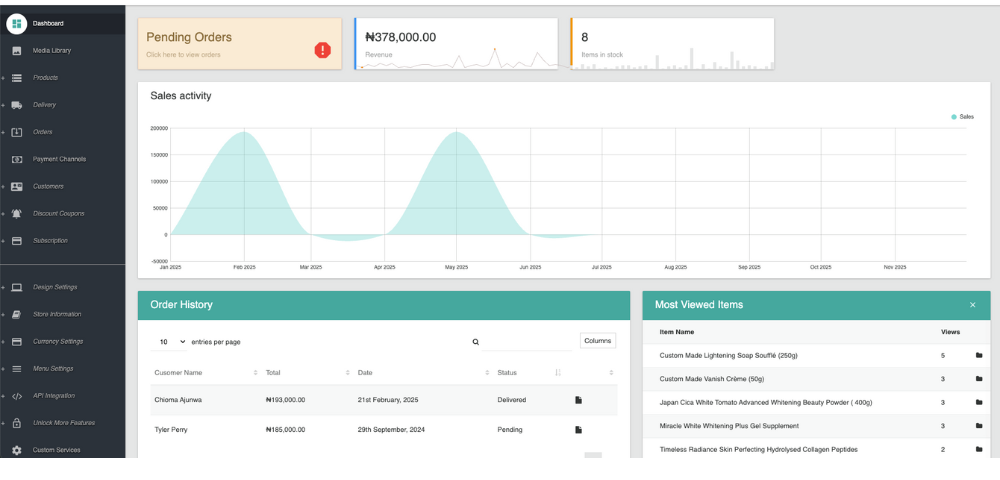Image resolution: width=1000 pixels, height=480 pixels.
Task: Open Store Information menu item
Action: click(x=57, y=314)
